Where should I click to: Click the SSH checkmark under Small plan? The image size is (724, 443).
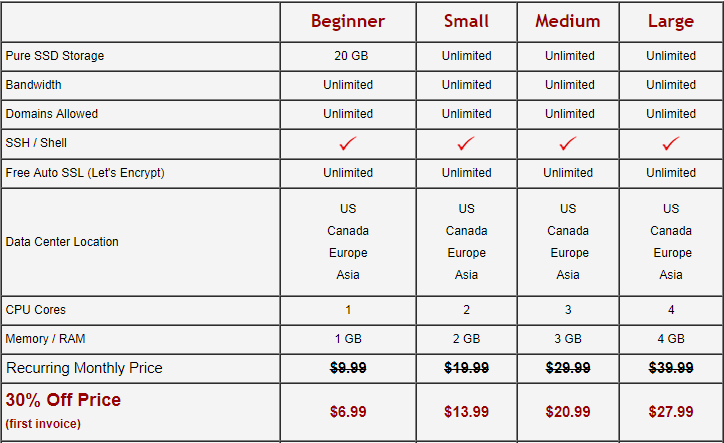466,143
